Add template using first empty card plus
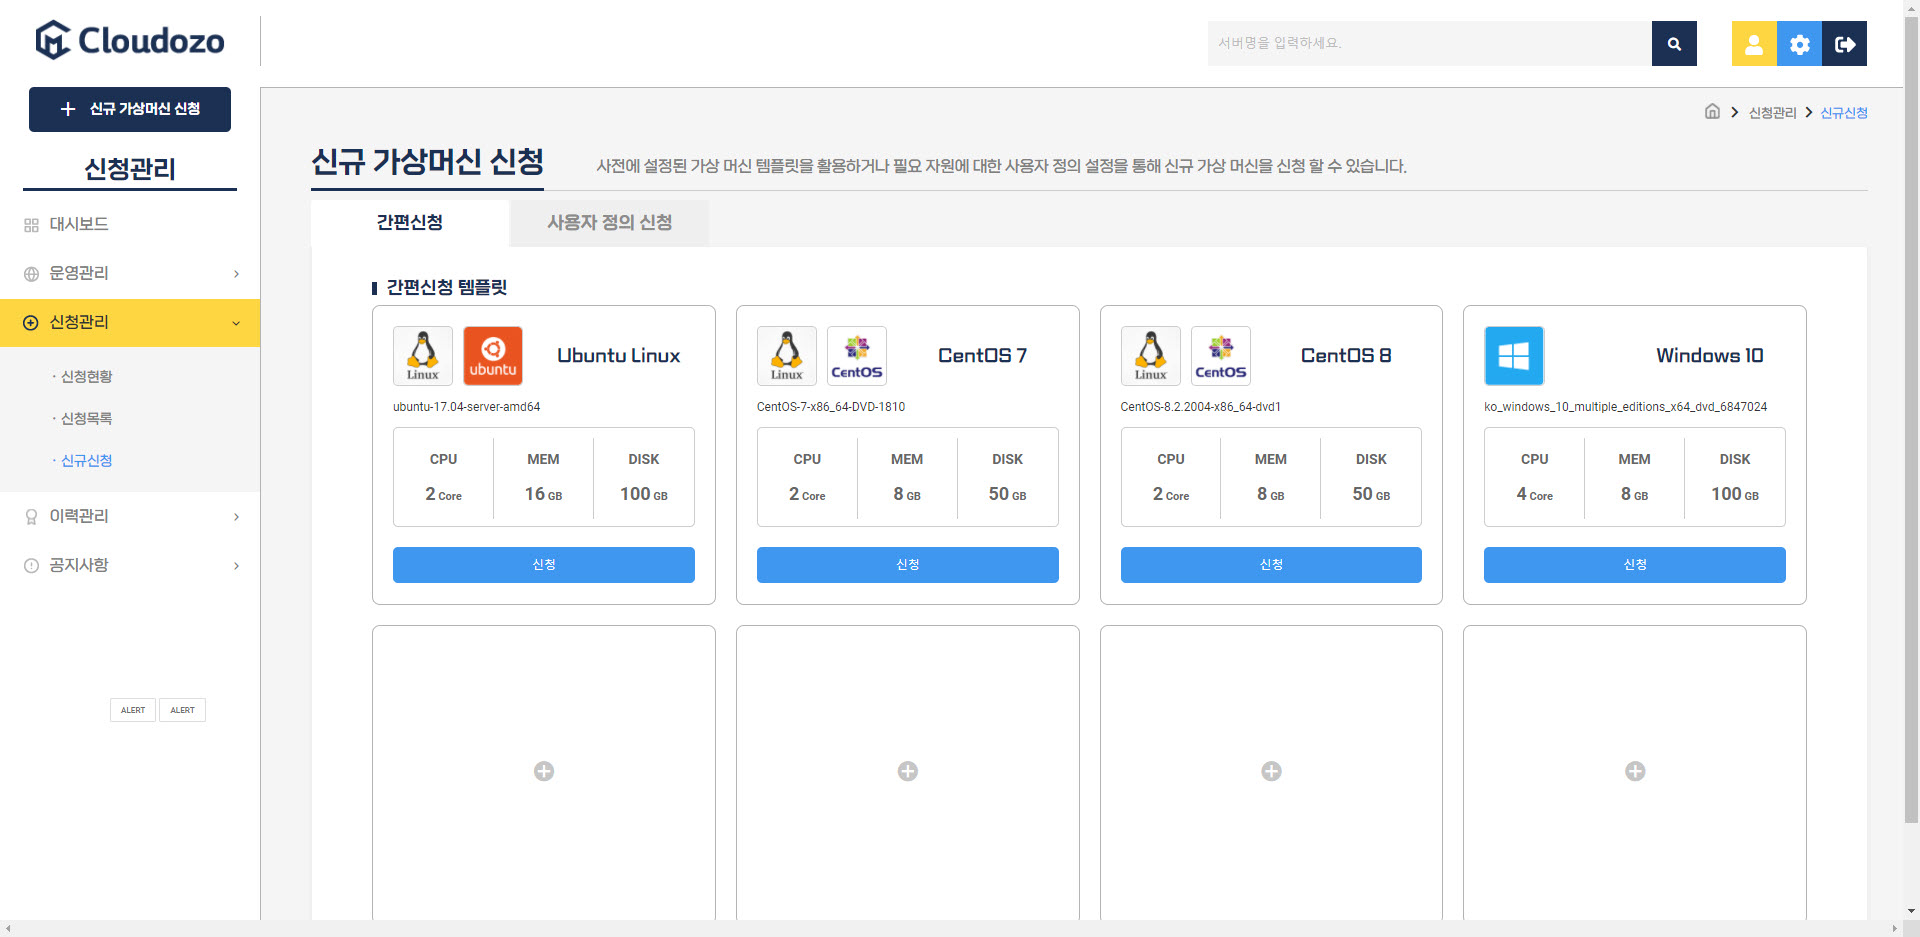 click(x=544, y=771)
